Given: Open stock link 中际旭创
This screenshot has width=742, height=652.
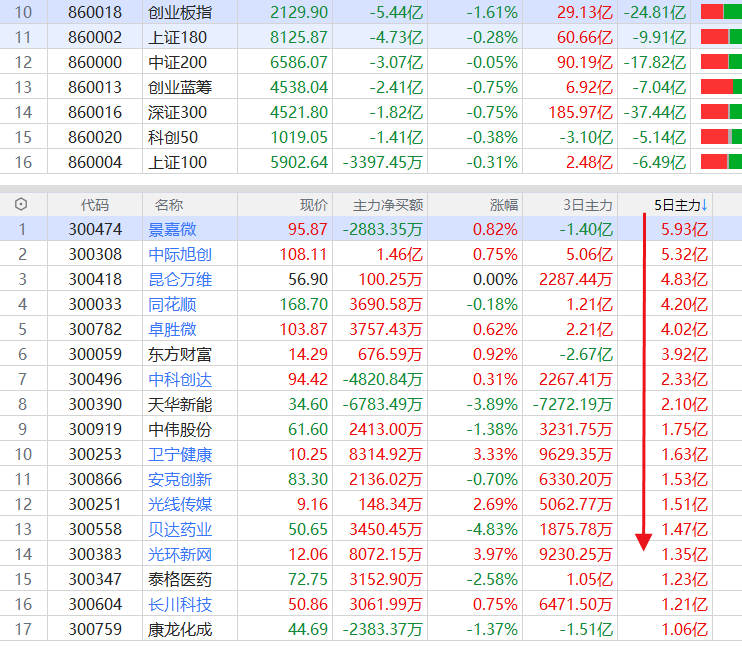Looking at the screenshot, I should (180, 255).
